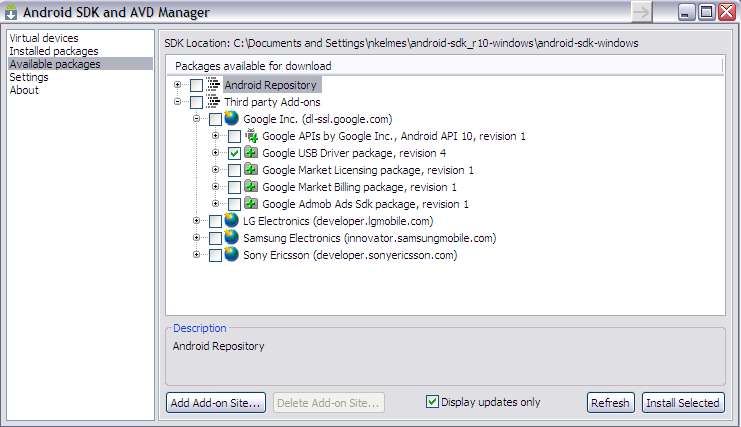This screenshot has width=741, height=427.
Task: Expand the Sony Ericsson node
Action: point(197,255)
